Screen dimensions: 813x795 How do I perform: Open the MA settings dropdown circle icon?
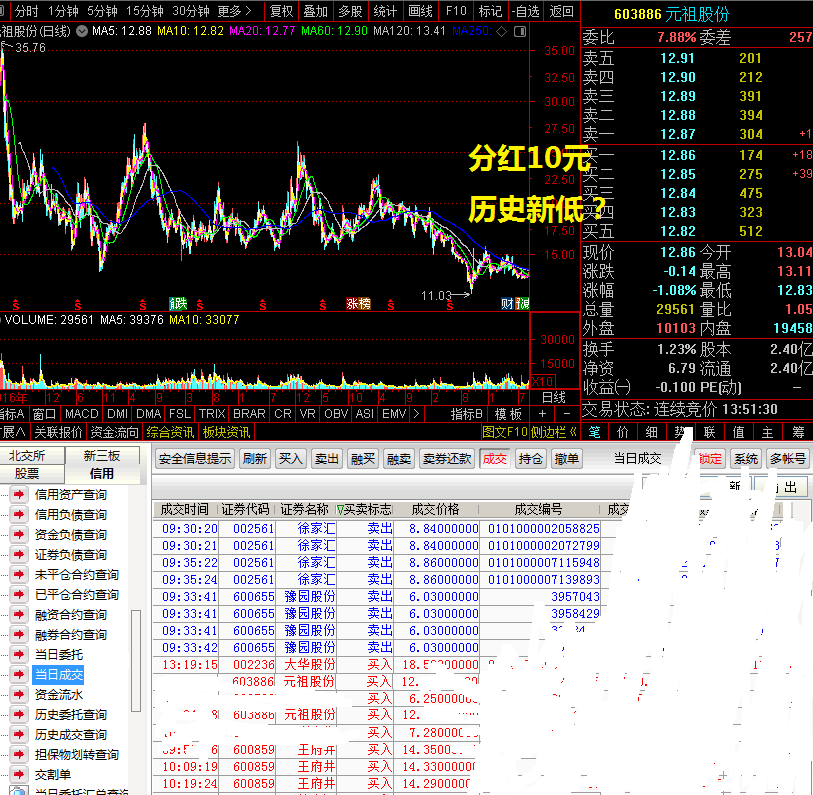(82, 31)
